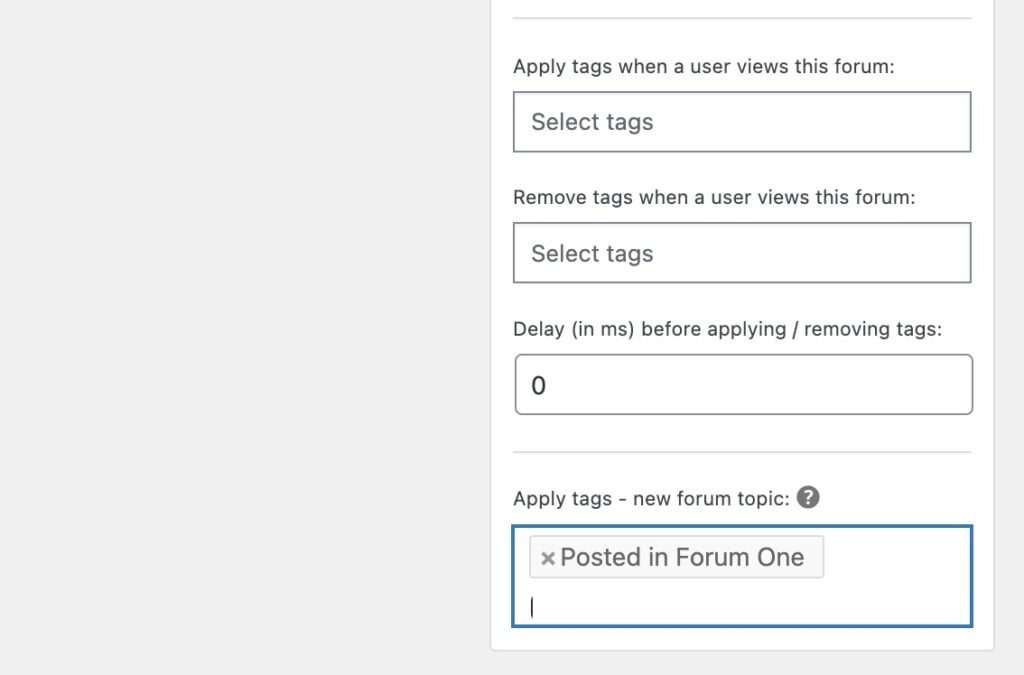This screenshot has width=1024, height=675.
Task: Click the "Delay (in ms) before applying / removing tags" label
Action: pyautogui.click(x=728, y=329)
